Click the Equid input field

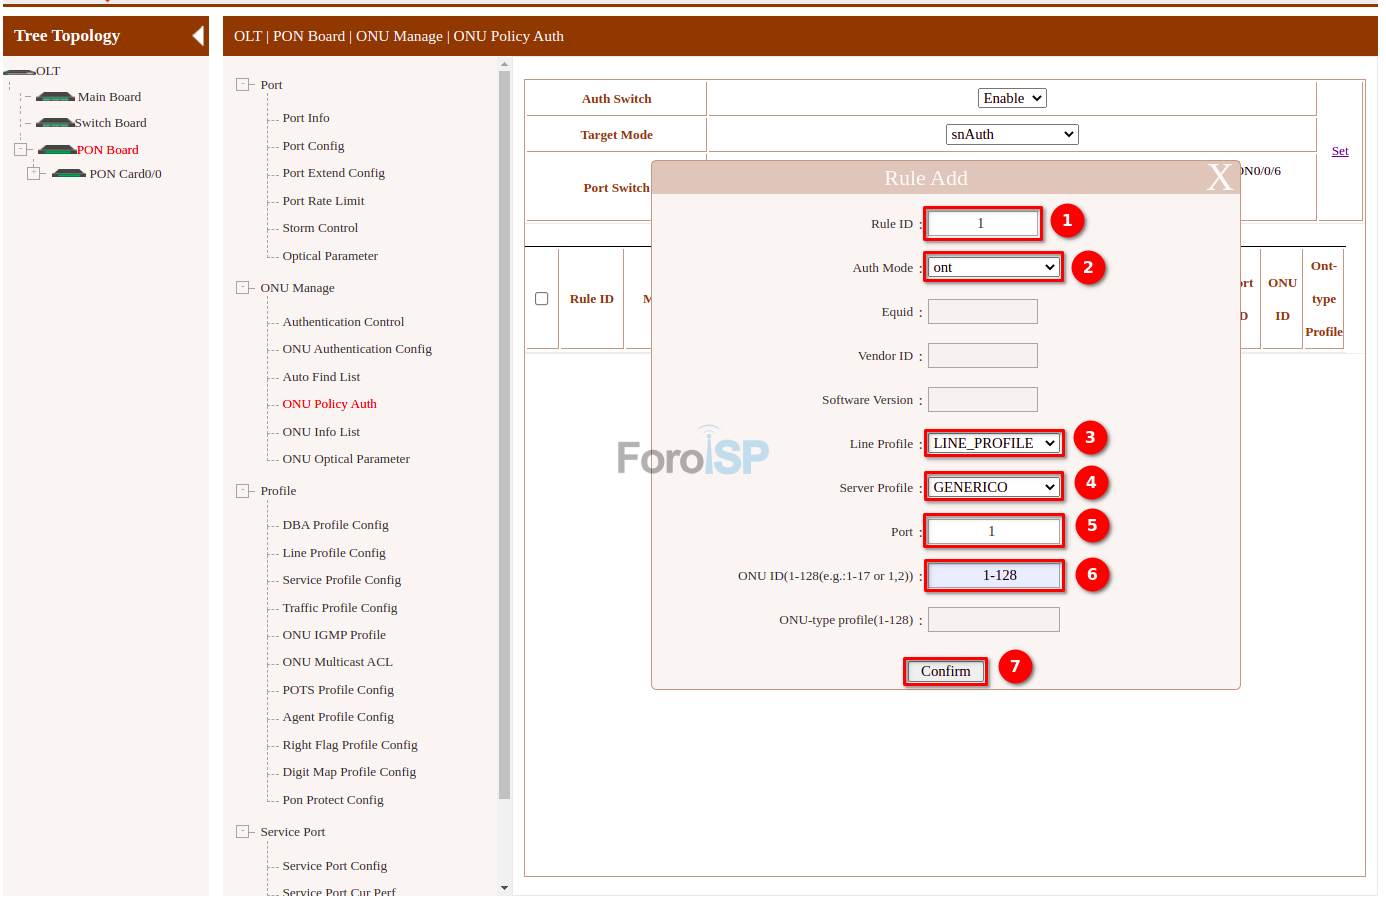(x=983, y=311)
